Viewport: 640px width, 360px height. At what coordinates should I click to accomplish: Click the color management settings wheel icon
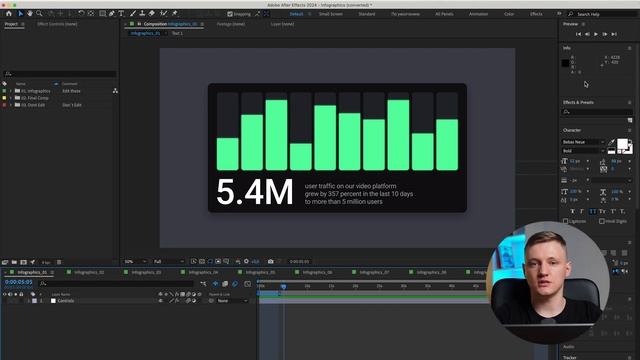coord(246,261)
